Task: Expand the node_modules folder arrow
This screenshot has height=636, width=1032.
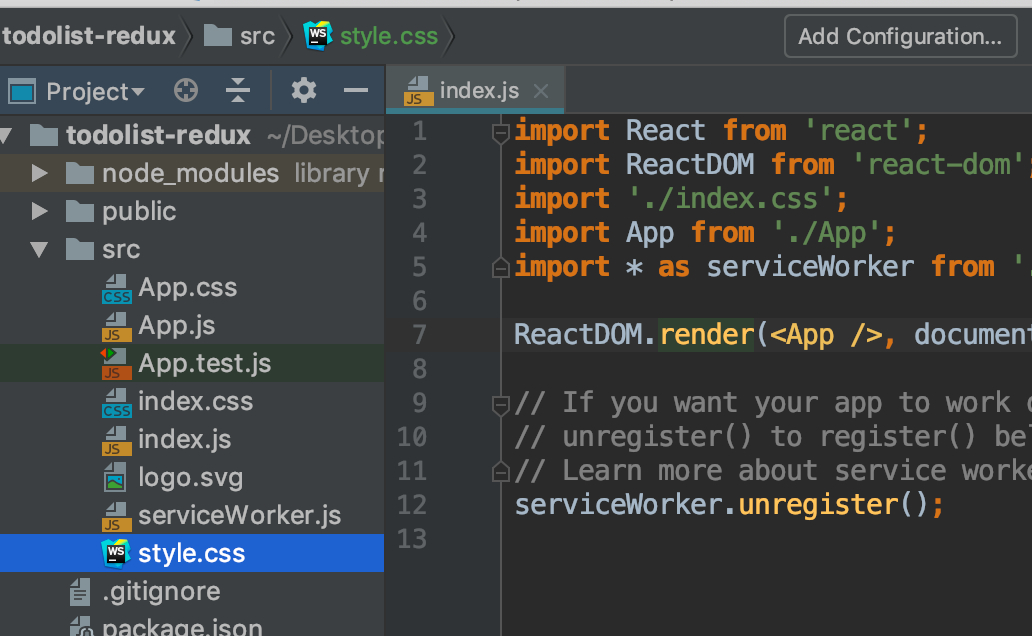Action: [39, 173]
